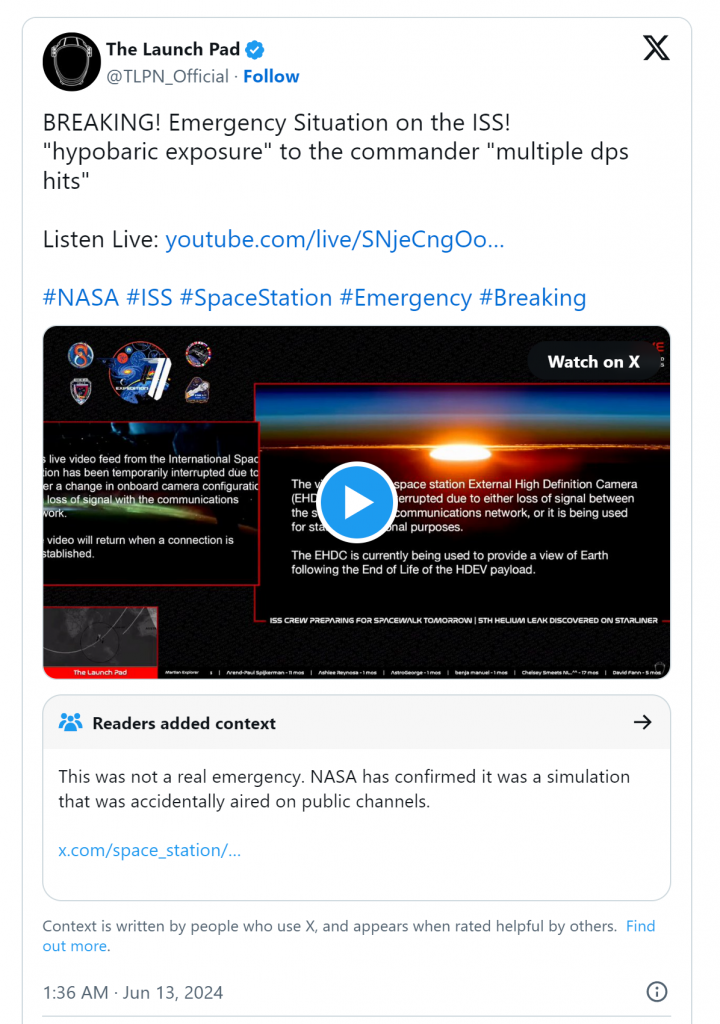Follow the TLPN_Official account

click(x=271, y=76)
